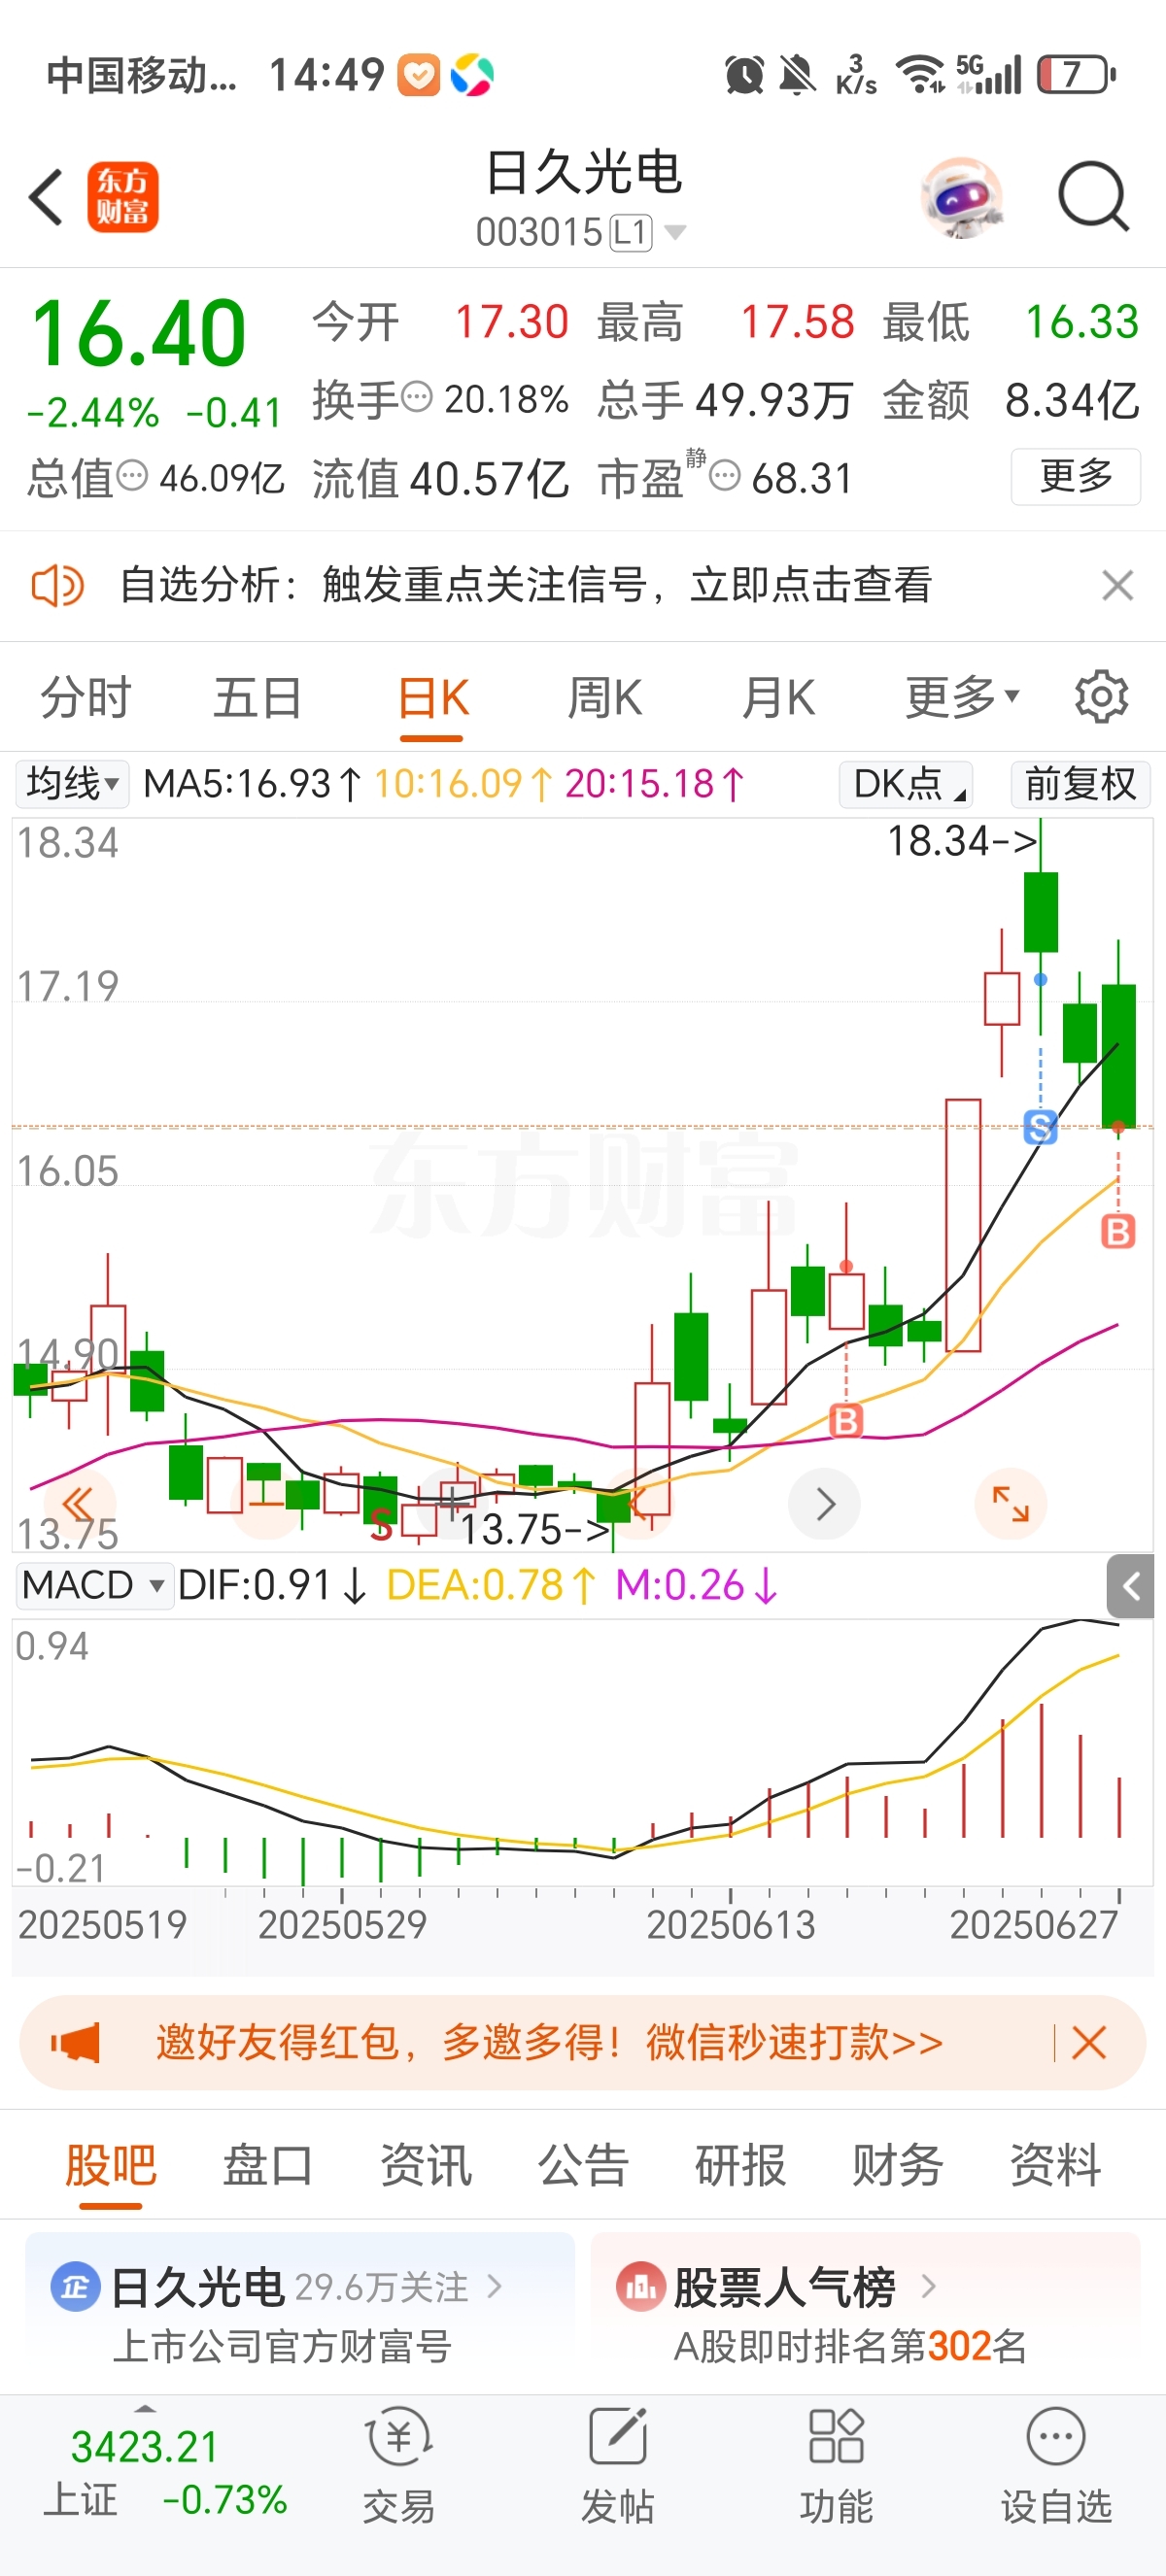The image size is (1166, 2576).
Task: Tap the Wi-Fi status icon
Action: point(920,74)
